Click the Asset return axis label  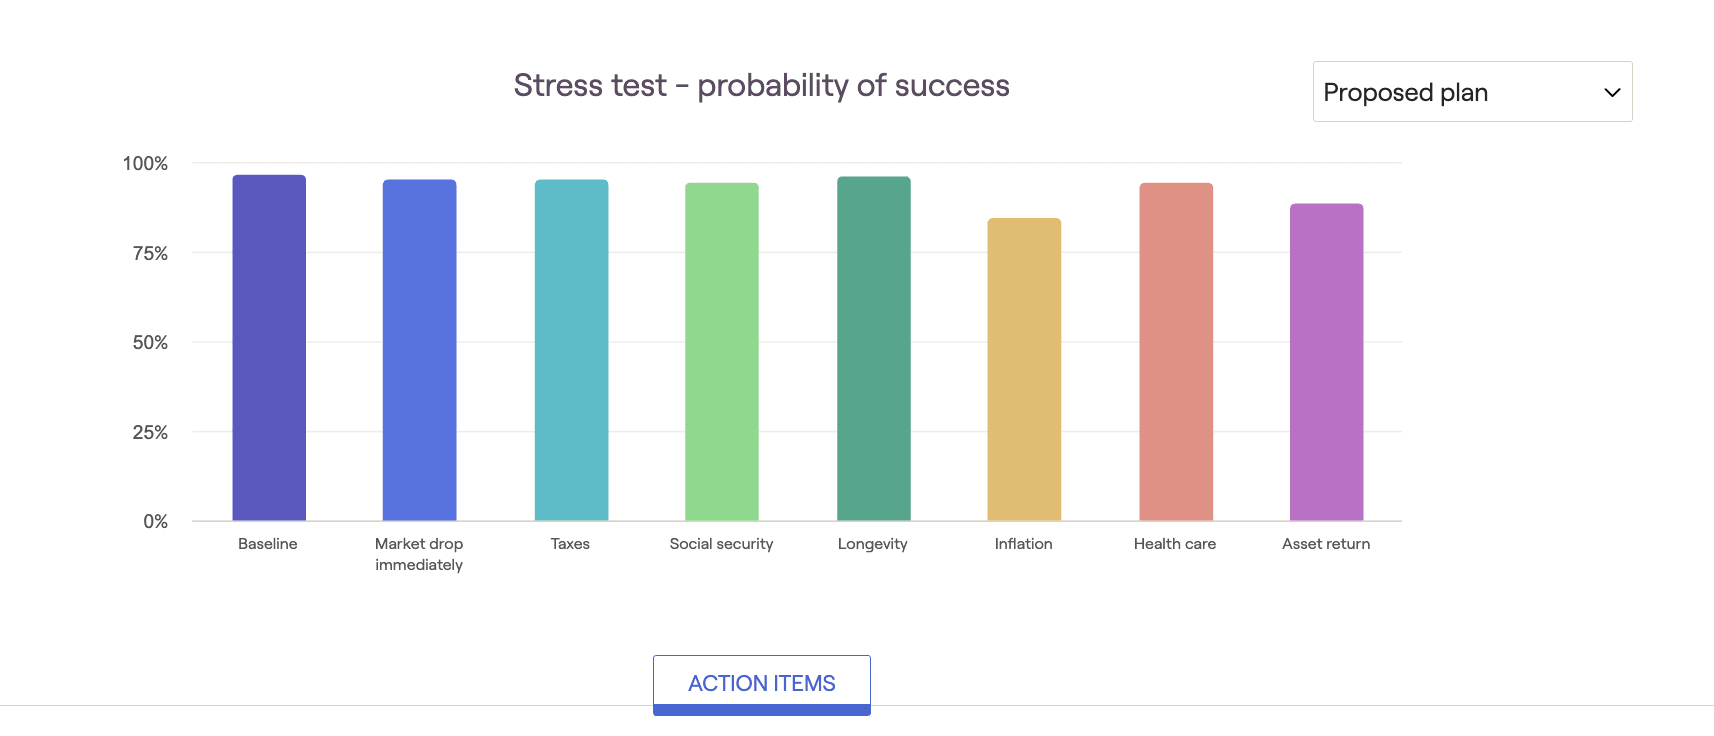1326,544
